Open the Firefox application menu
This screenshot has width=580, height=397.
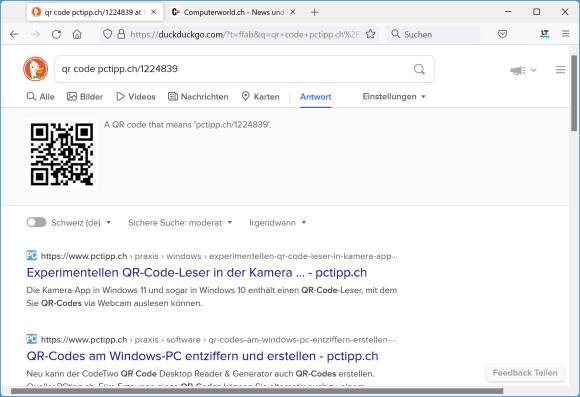pos(566,34)
